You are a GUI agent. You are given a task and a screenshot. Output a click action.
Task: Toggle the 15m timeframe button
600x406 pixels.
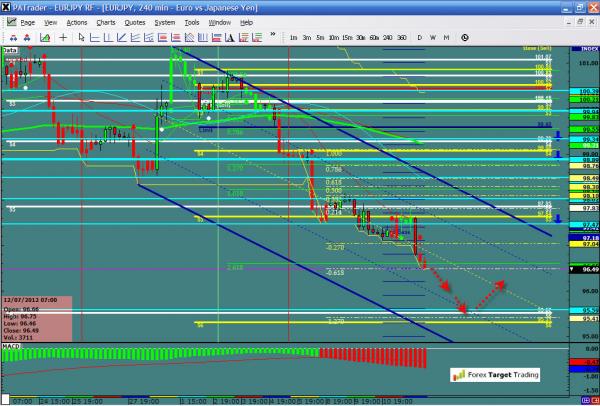click(x=346, y=38)
